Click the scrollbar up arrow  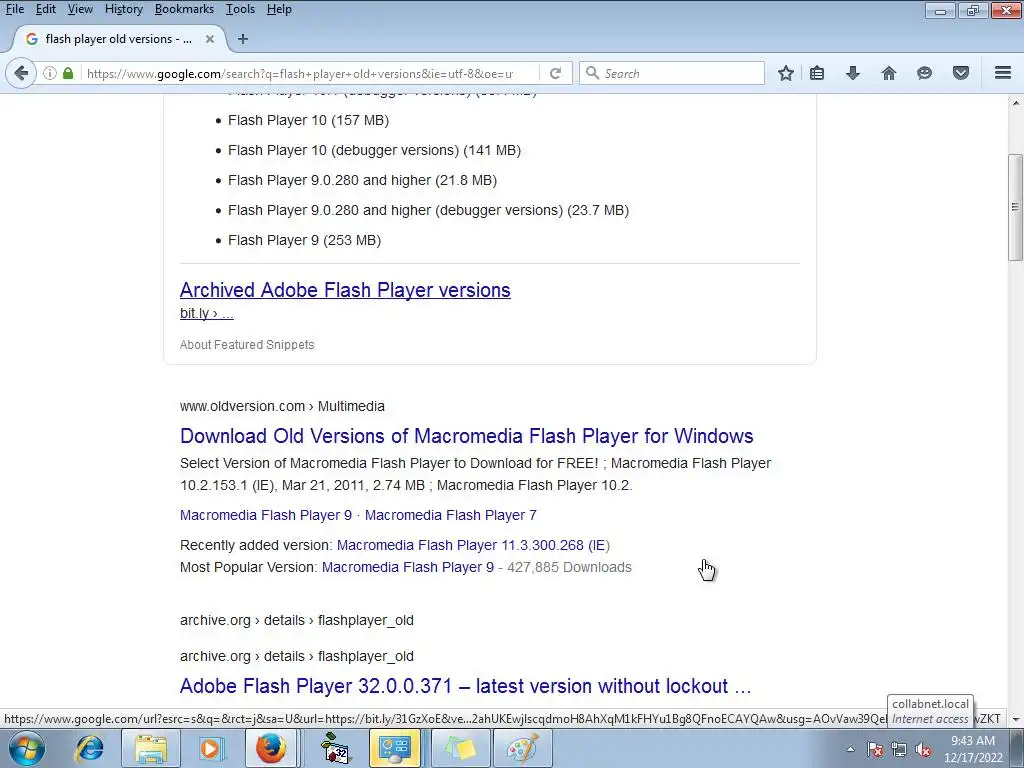coord(1016,103)
